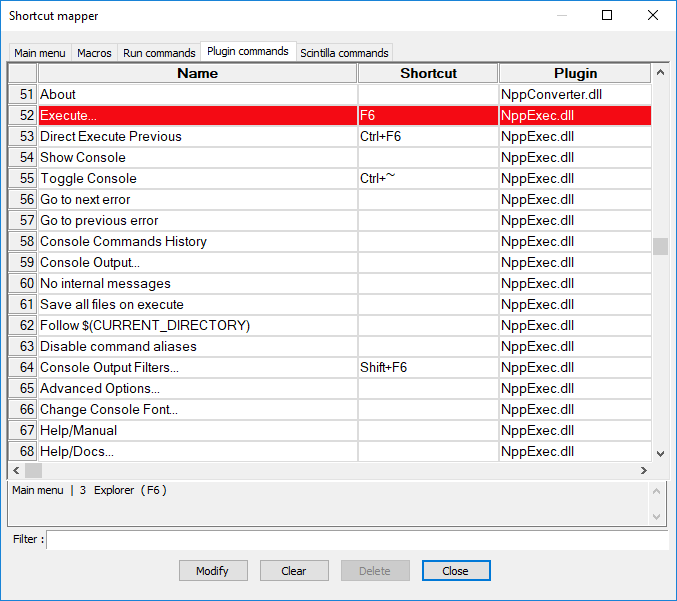
Task: Close the Shortcut mapper window
Action: click(x=653, y=15)
